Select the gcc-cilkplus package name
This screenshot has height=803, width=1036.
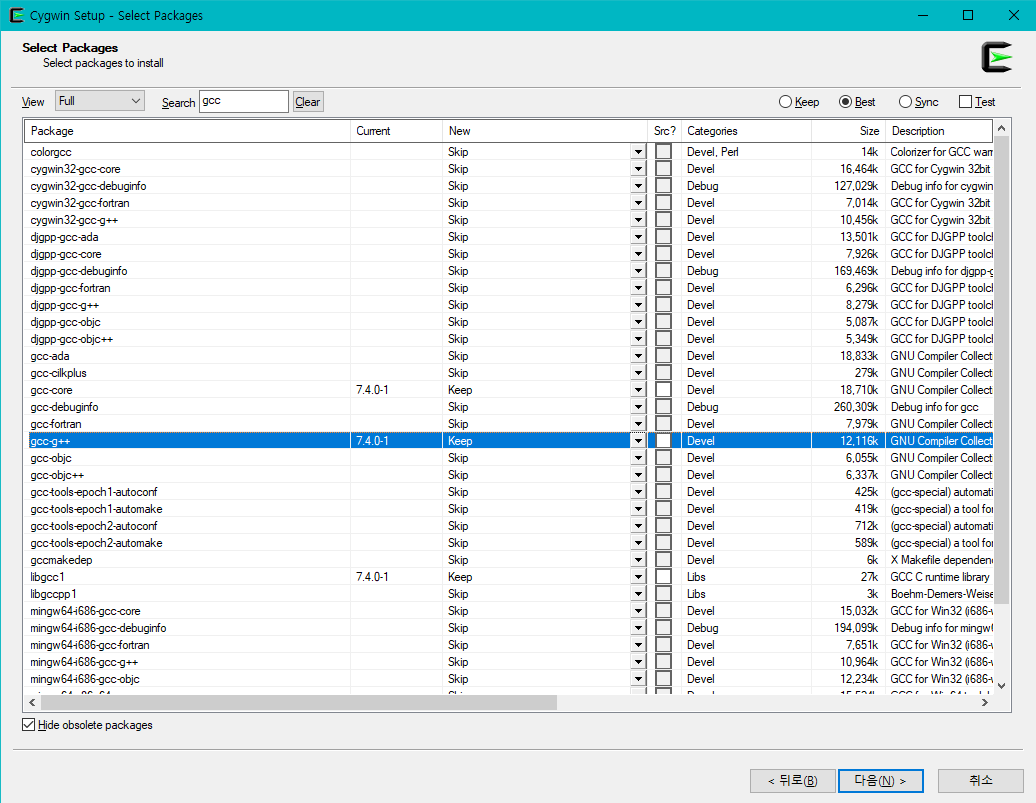[58, 373]
